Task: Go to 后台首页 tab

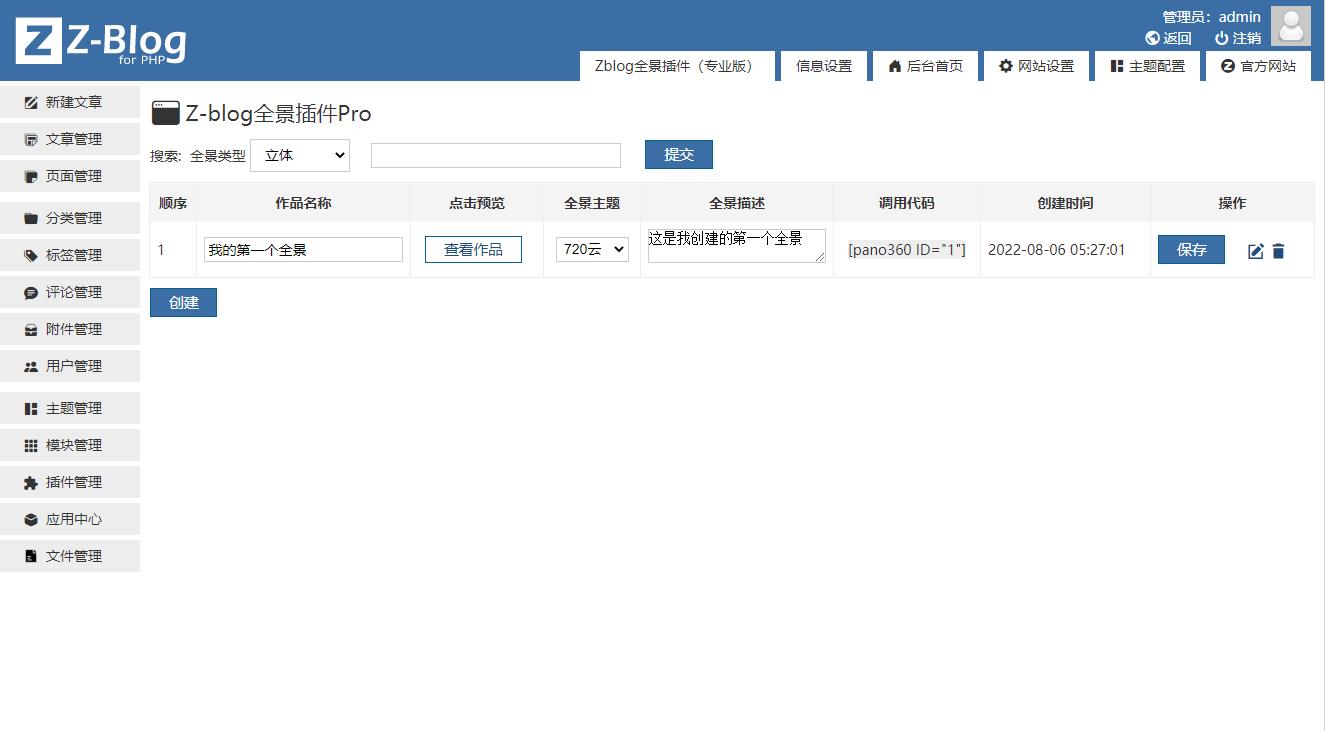Action: 925,66
